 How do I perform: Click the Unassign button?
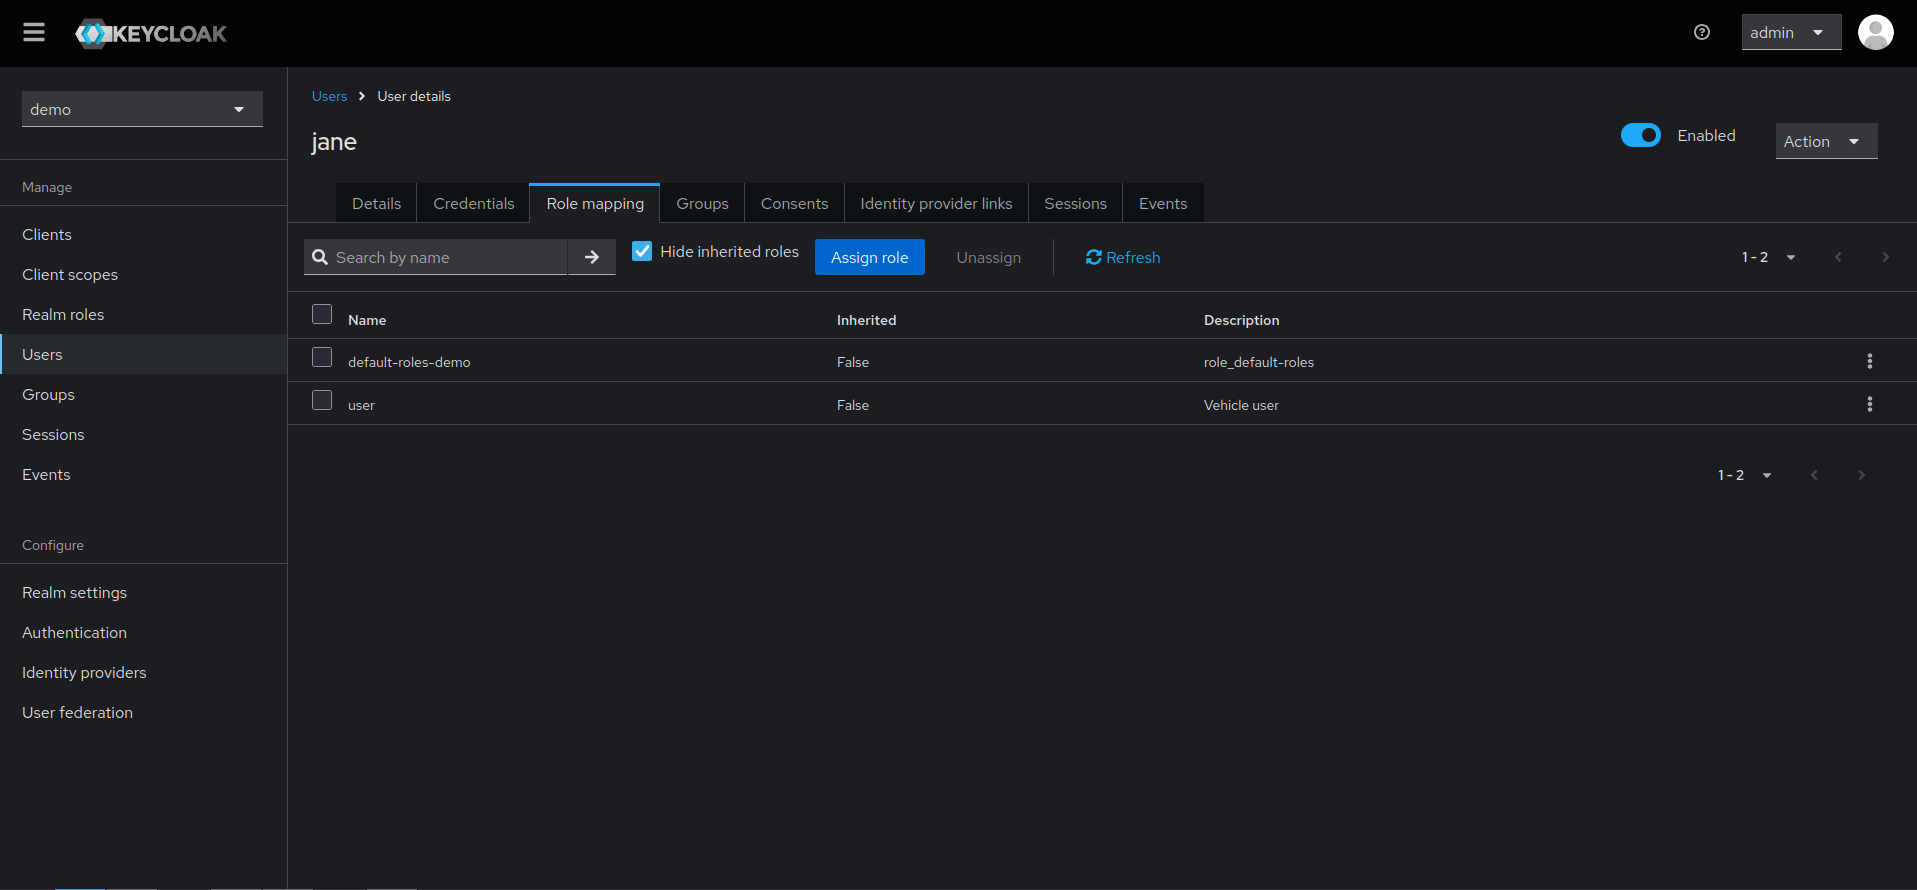989,257
